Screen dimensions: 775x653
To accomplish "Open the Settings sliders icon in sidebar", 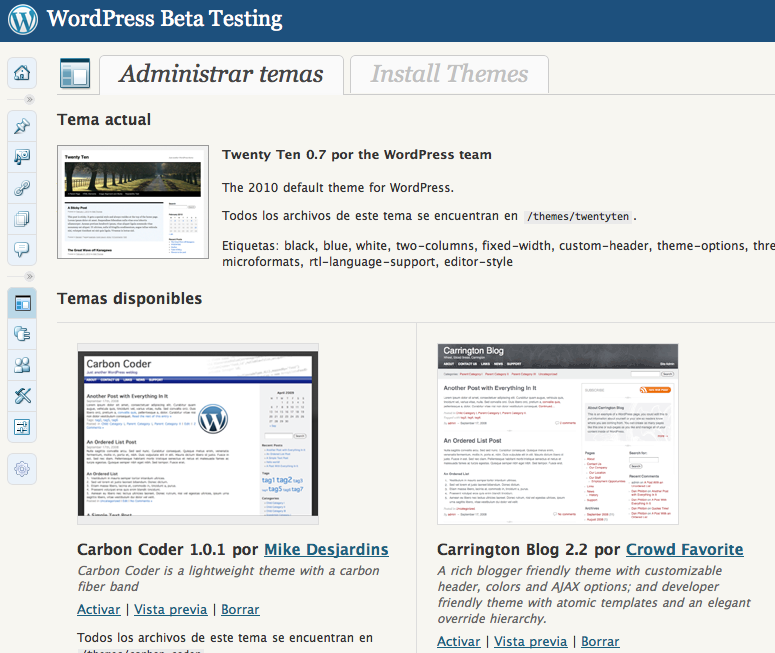I will tap(22, 427).
